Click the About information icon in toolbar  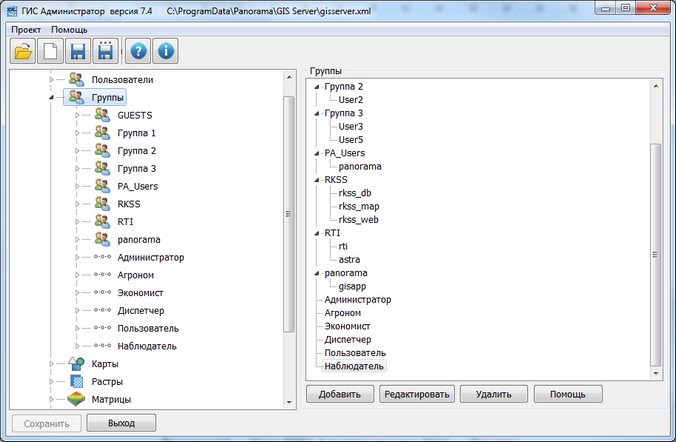(166, 51)
